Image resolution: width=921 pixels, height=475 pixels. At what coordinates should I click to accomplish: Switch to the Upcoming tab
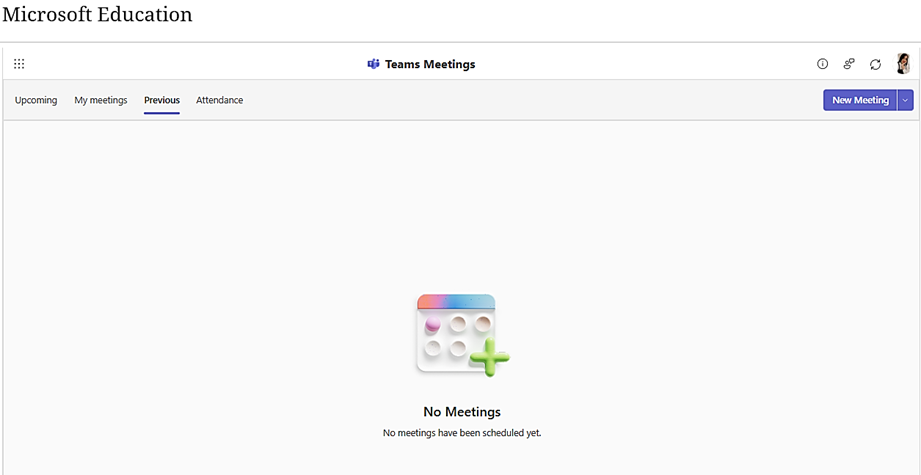36,100
